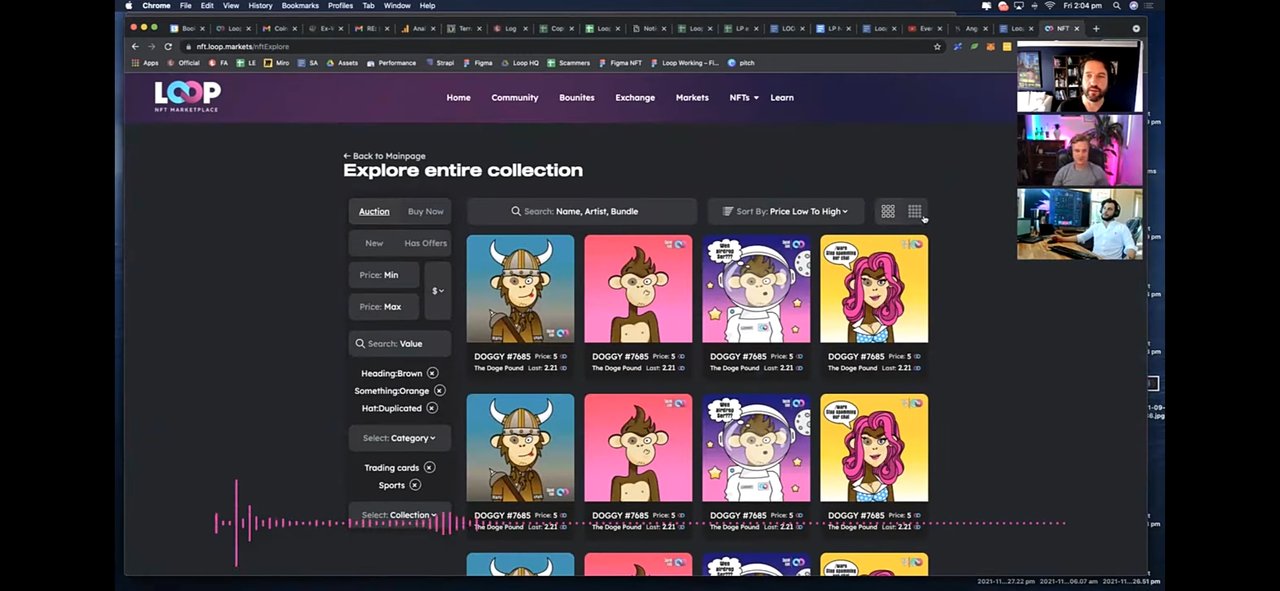
Task: Toggle the New filter
Action: point(374,243)
